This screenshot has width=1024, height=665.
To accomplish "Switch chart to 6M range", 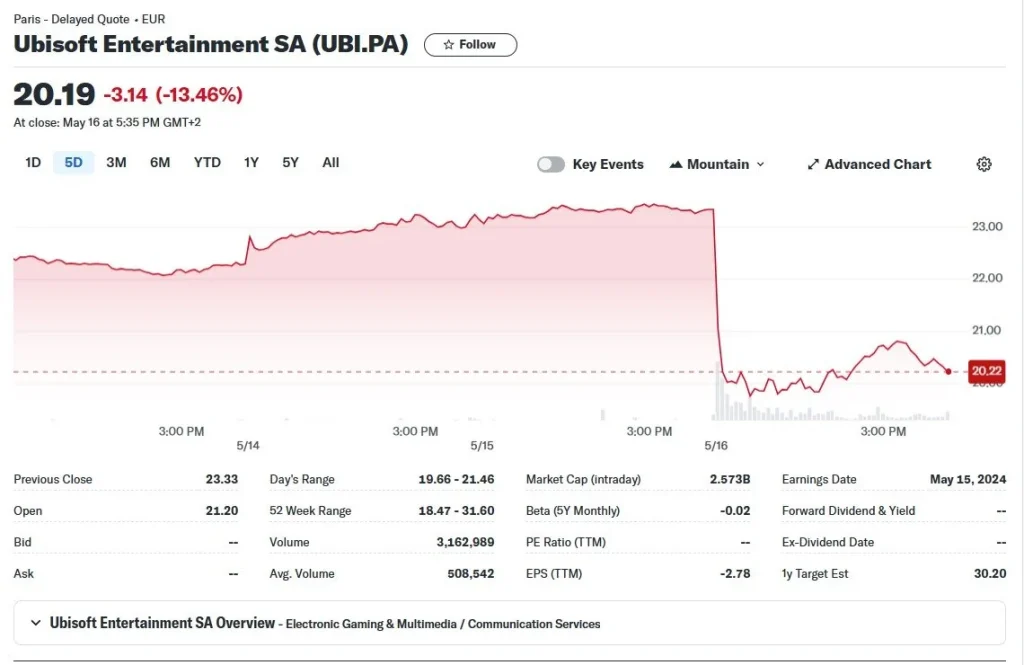I will point(160,162).
